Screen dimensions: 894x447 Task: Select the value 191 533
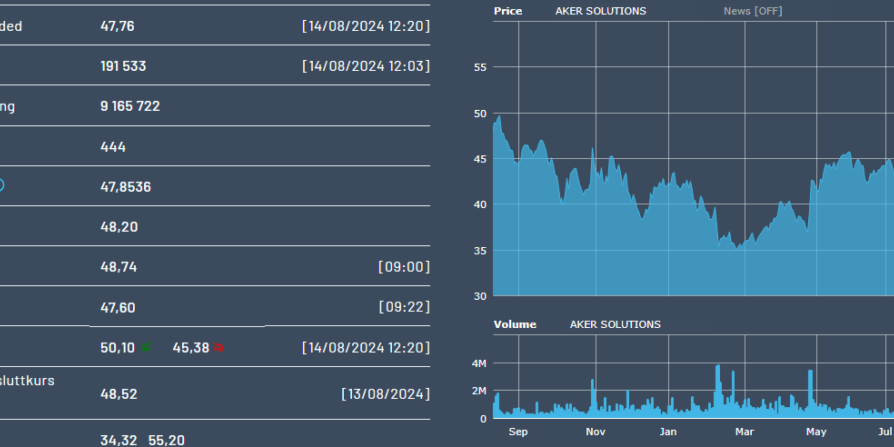click(123, 66)
